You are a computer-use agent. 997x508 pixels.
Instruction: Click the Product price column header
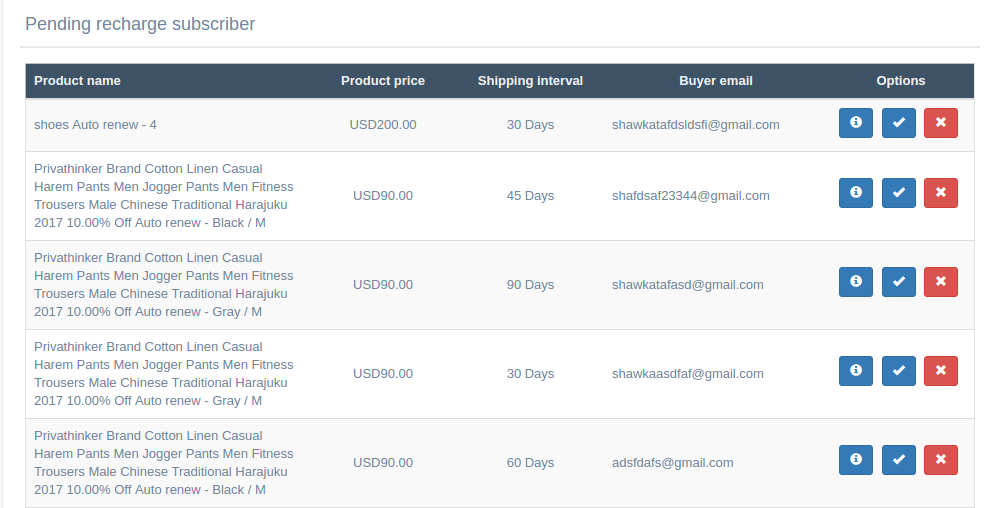pyautogui.click(x=383, y=81)
